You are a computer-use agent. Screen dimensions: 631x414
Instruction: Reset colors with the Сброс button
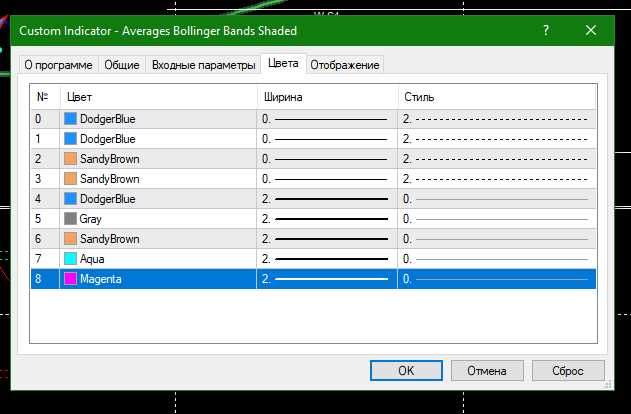[x=568, y=371]
